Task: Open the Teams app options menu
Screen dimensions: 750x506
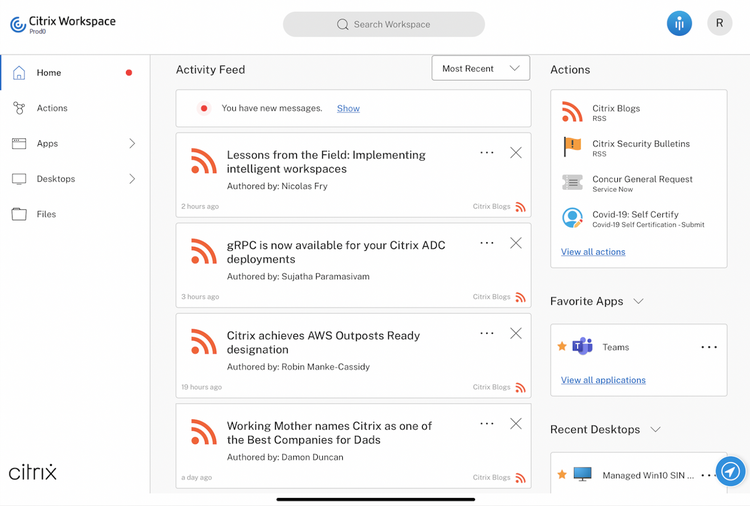Action: pos(709,347)
